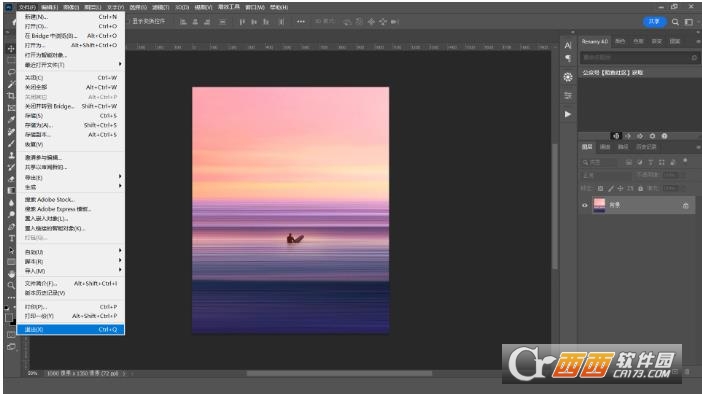Open the layer blend mode dropdown

(x=607, y=175)
